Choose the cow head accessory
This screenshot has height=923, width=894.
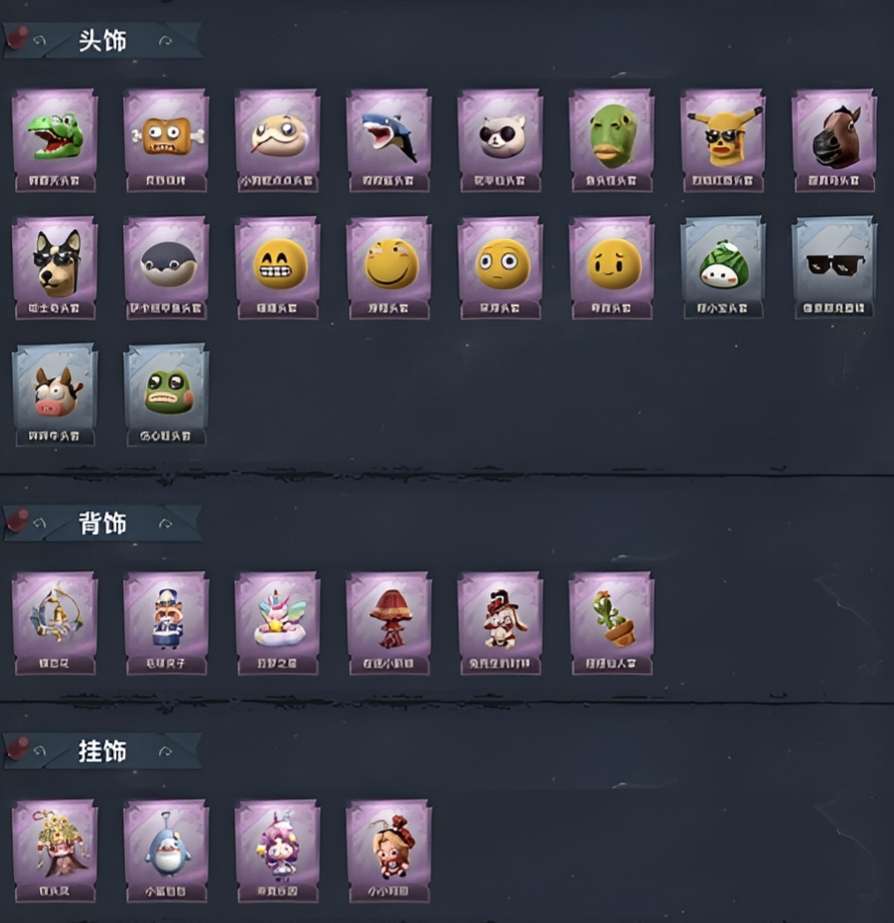pos(55,395)
